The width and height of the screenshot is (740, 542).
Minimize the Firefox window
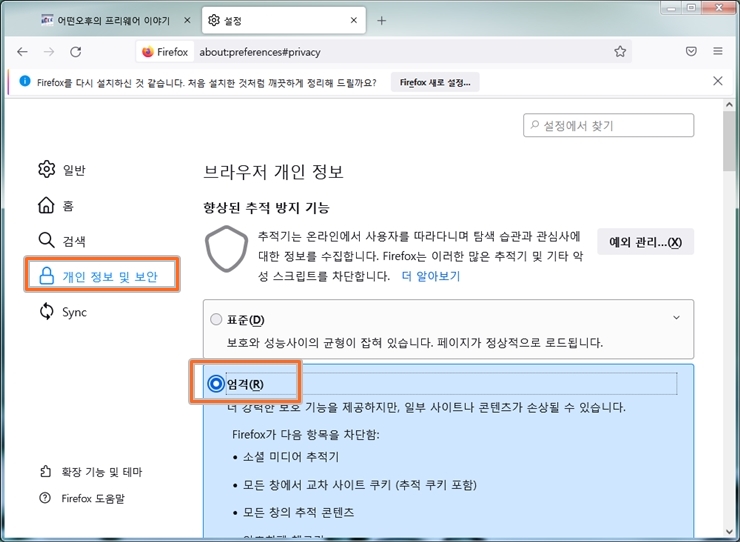pos(671,8)
